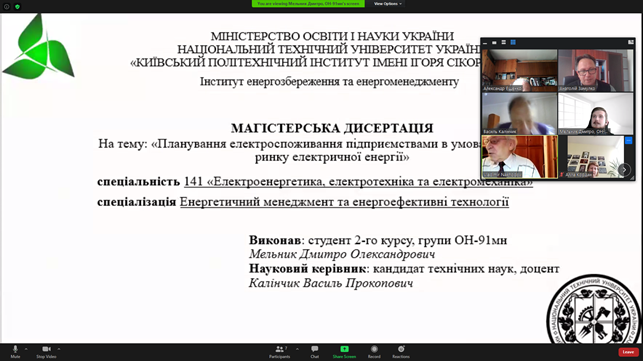The width and height of the screenshot is (643, 361).
Task: Open video options arrow beside Stop Video
Action: click(x=59, y=349)
